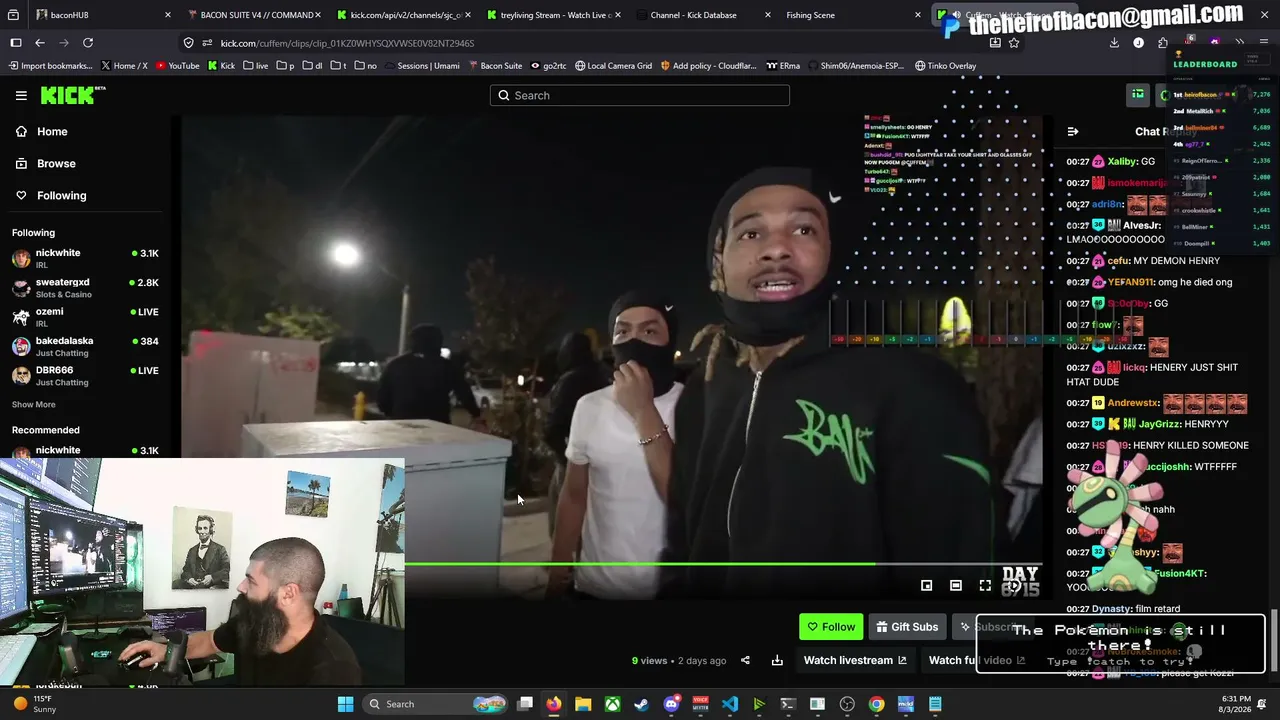Open nickwhite's channel in the Following list
Image resolution: width=1280 pixels, height=720 pixels.
[x=85, y=258]
